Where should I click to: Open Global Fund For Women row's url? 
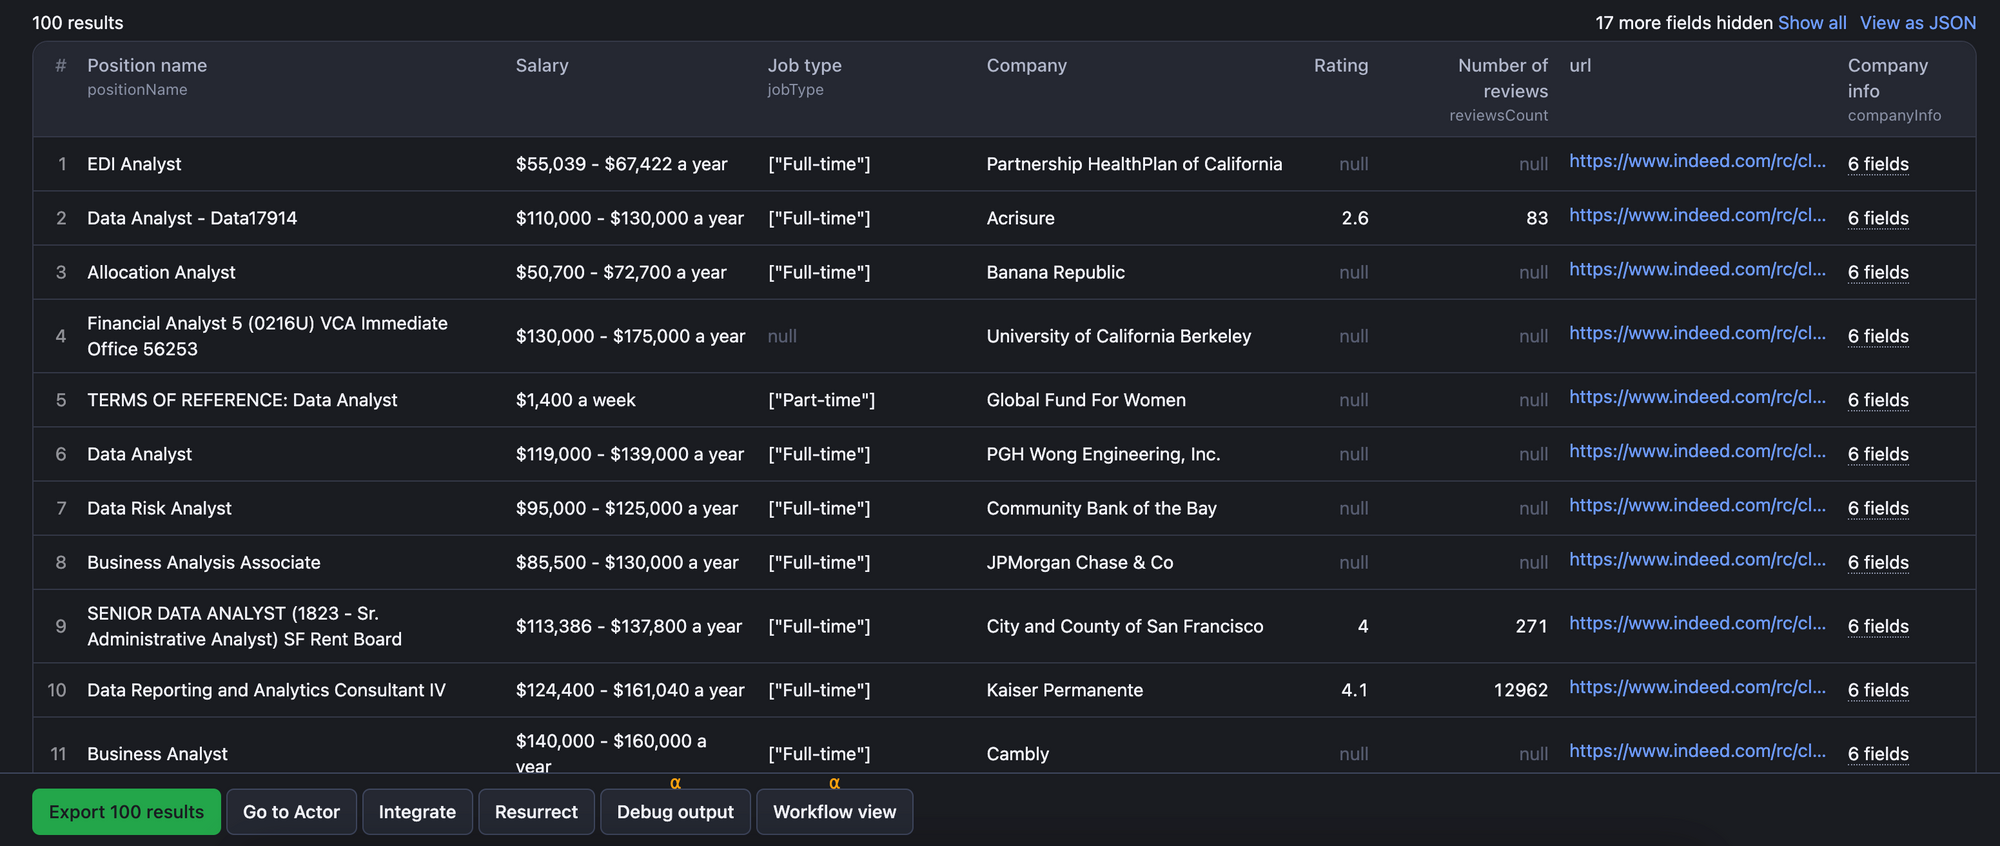pyautogui.click(x=1697, y=397)
